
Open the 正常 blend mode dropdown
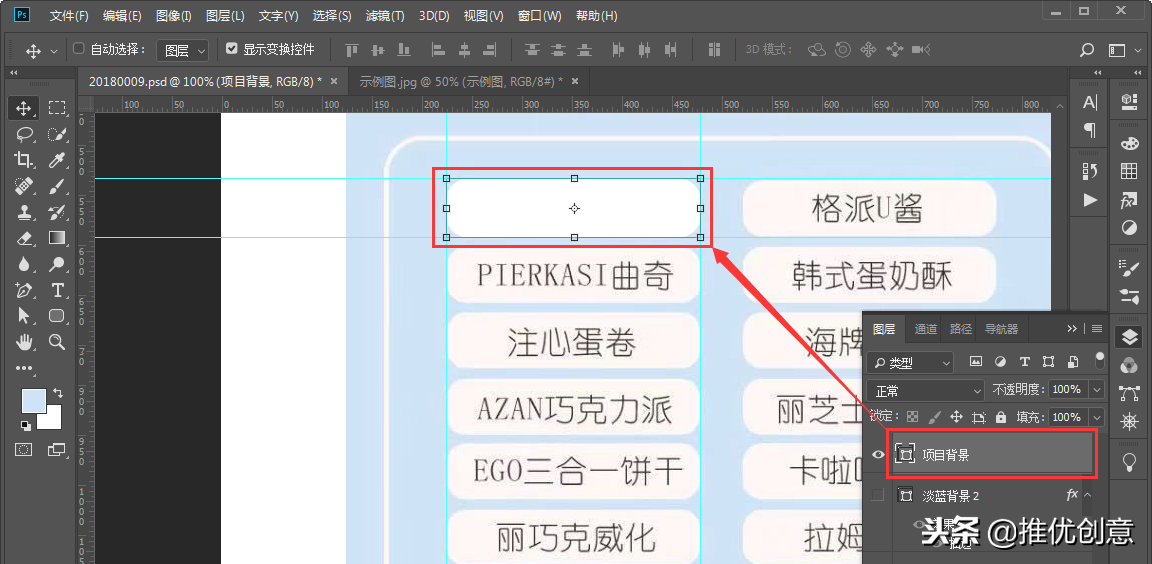pyautogui.click(x=925, y=390)
